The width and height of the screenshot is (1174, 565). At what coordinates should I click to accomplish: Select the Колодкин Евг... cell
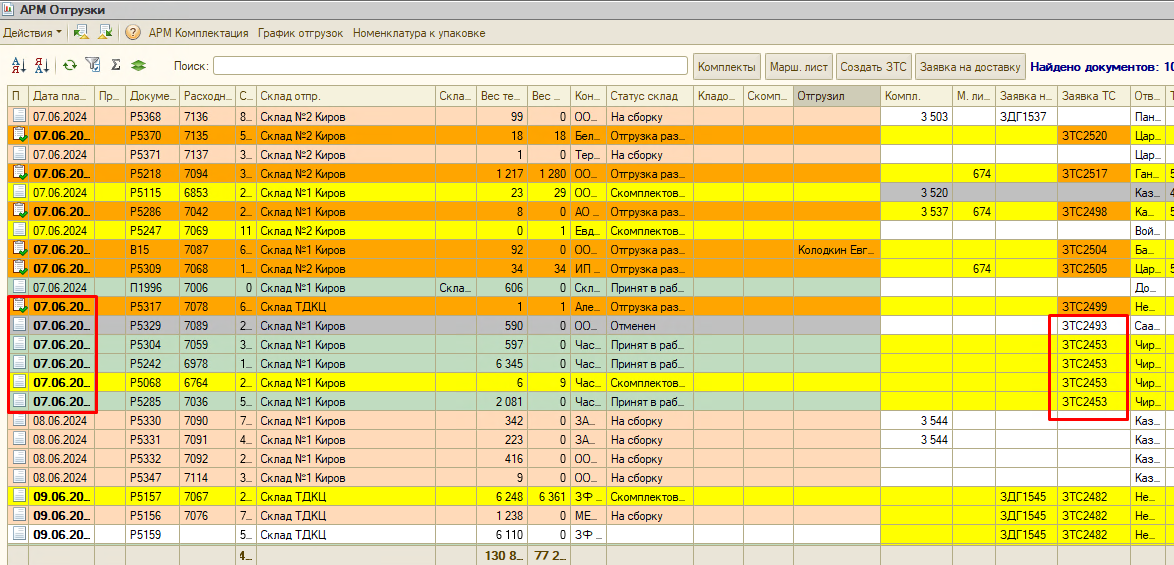click(x=837, y=249)
